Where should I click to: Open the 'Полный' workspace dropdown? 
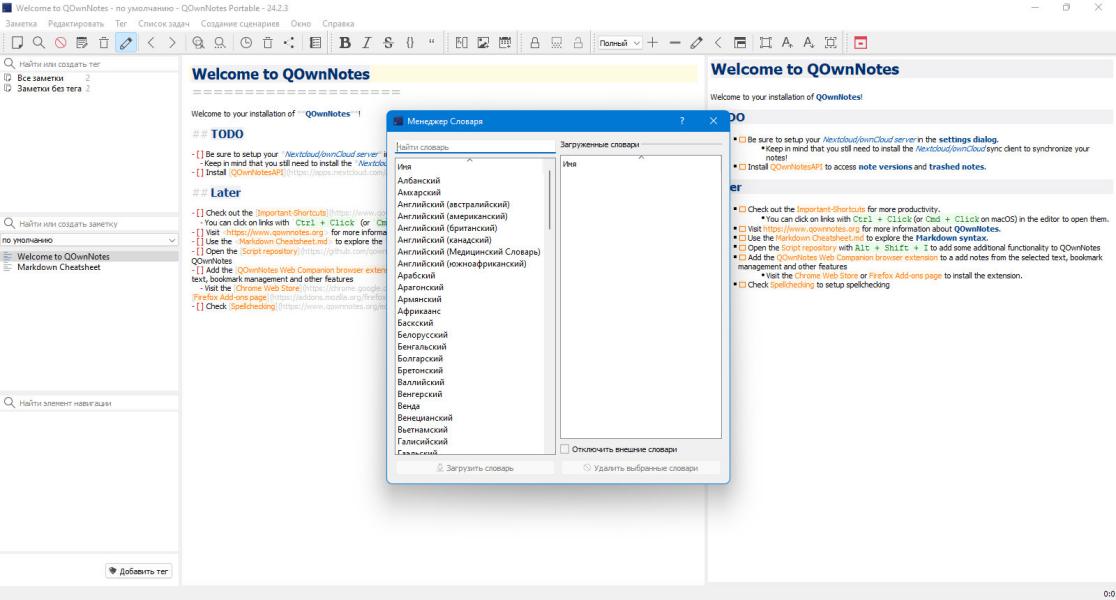619,43
